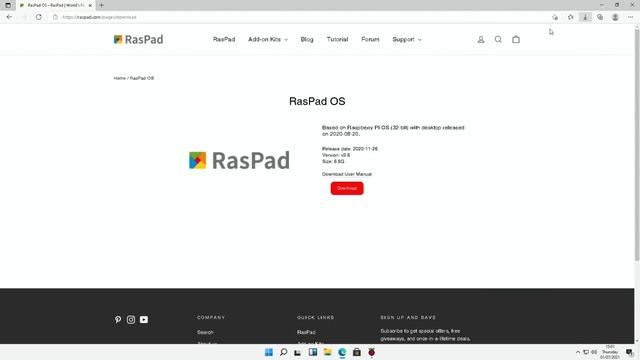Screen dimensions: 640x360
Task: Open the tab actions menu icon
Action: coord(8,5)
